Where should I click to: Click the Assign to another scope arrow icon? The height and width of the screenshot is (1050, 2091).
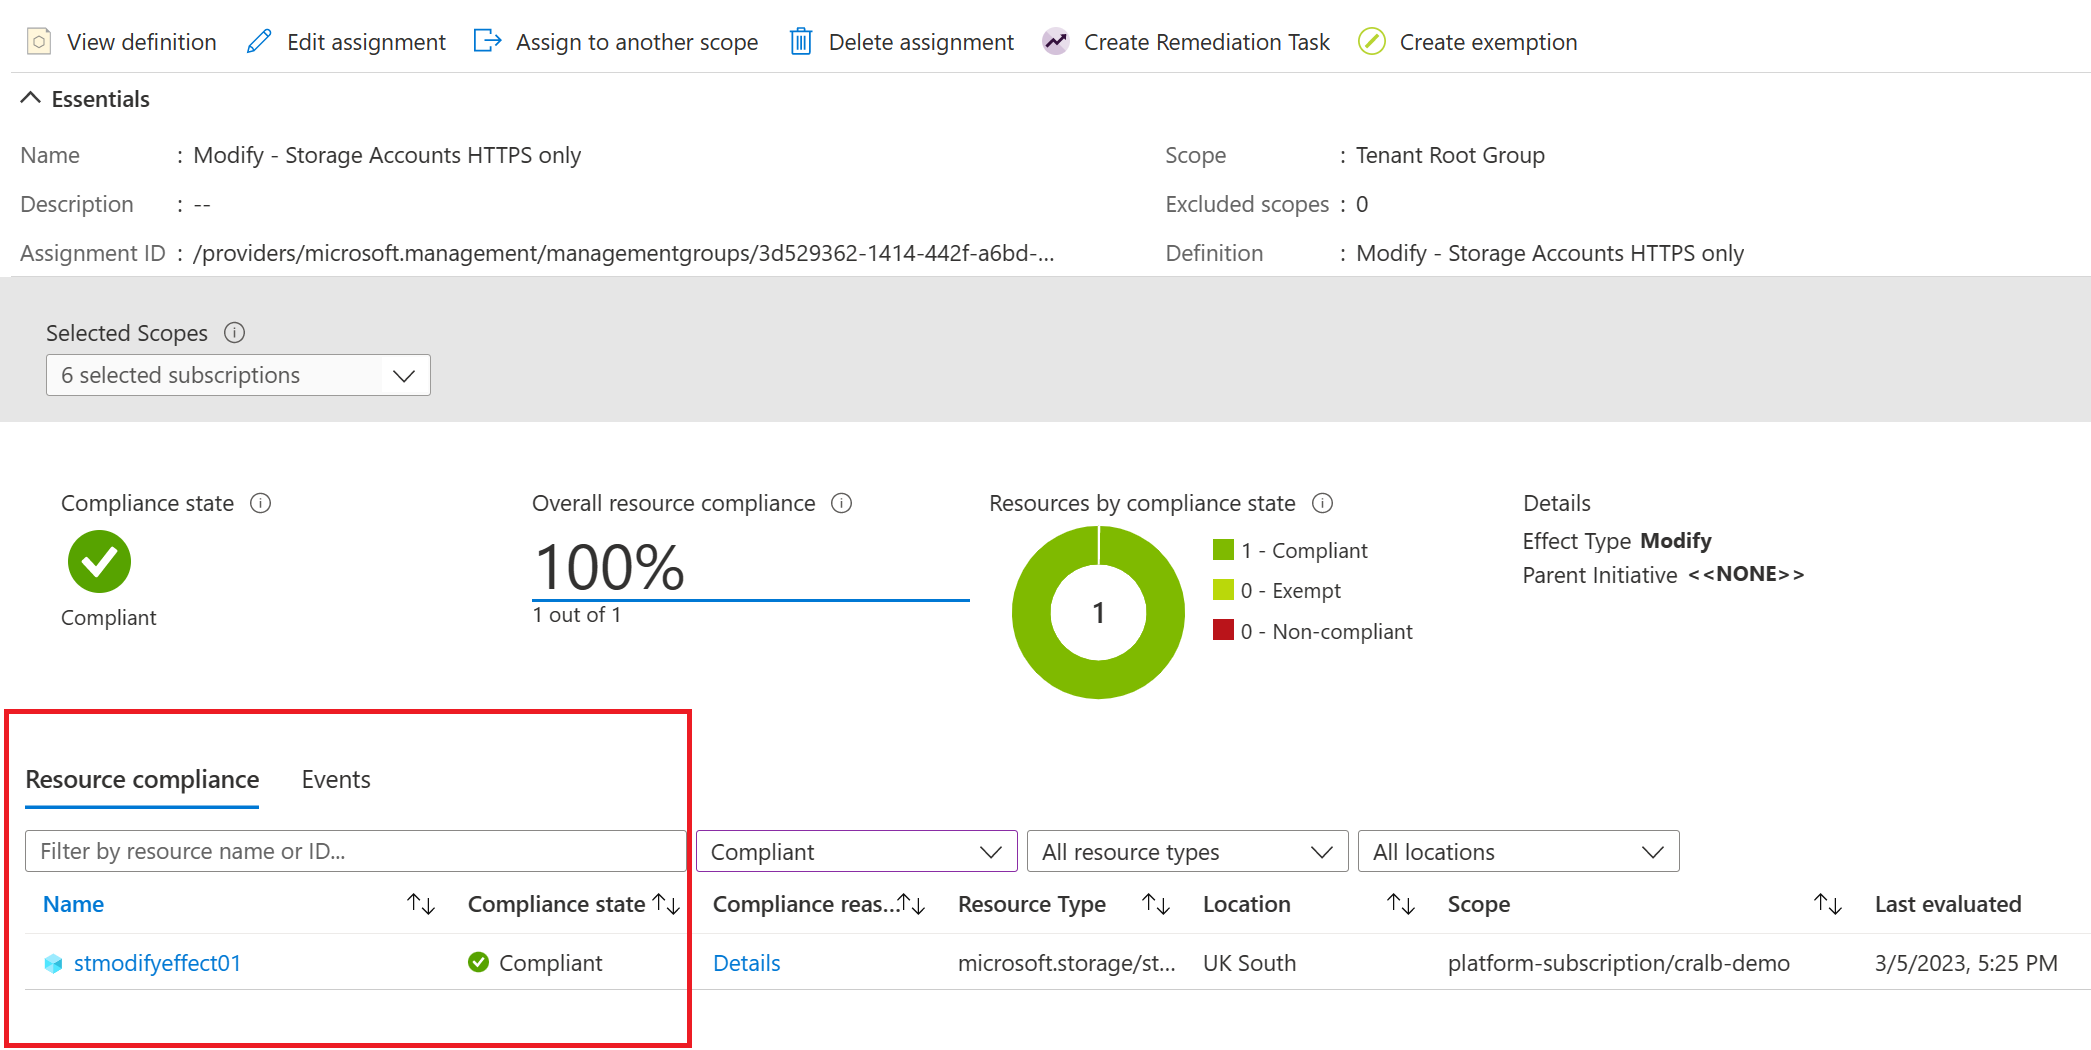[x=487, y=42]
